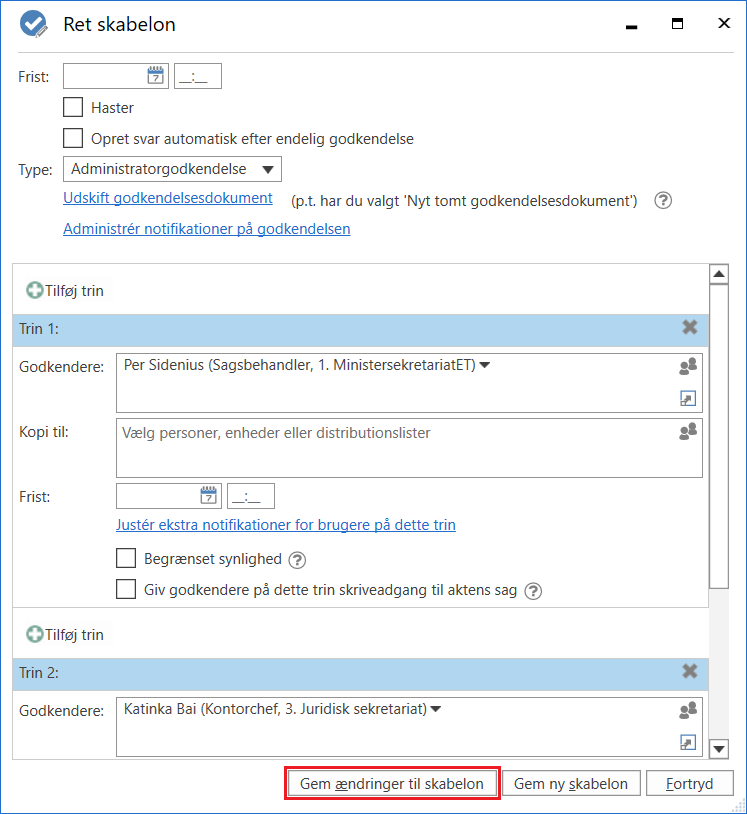The height and width of the screenshot is (814, 747).
Task: Open people picker for Kopi til field
Action: point(687,432)
